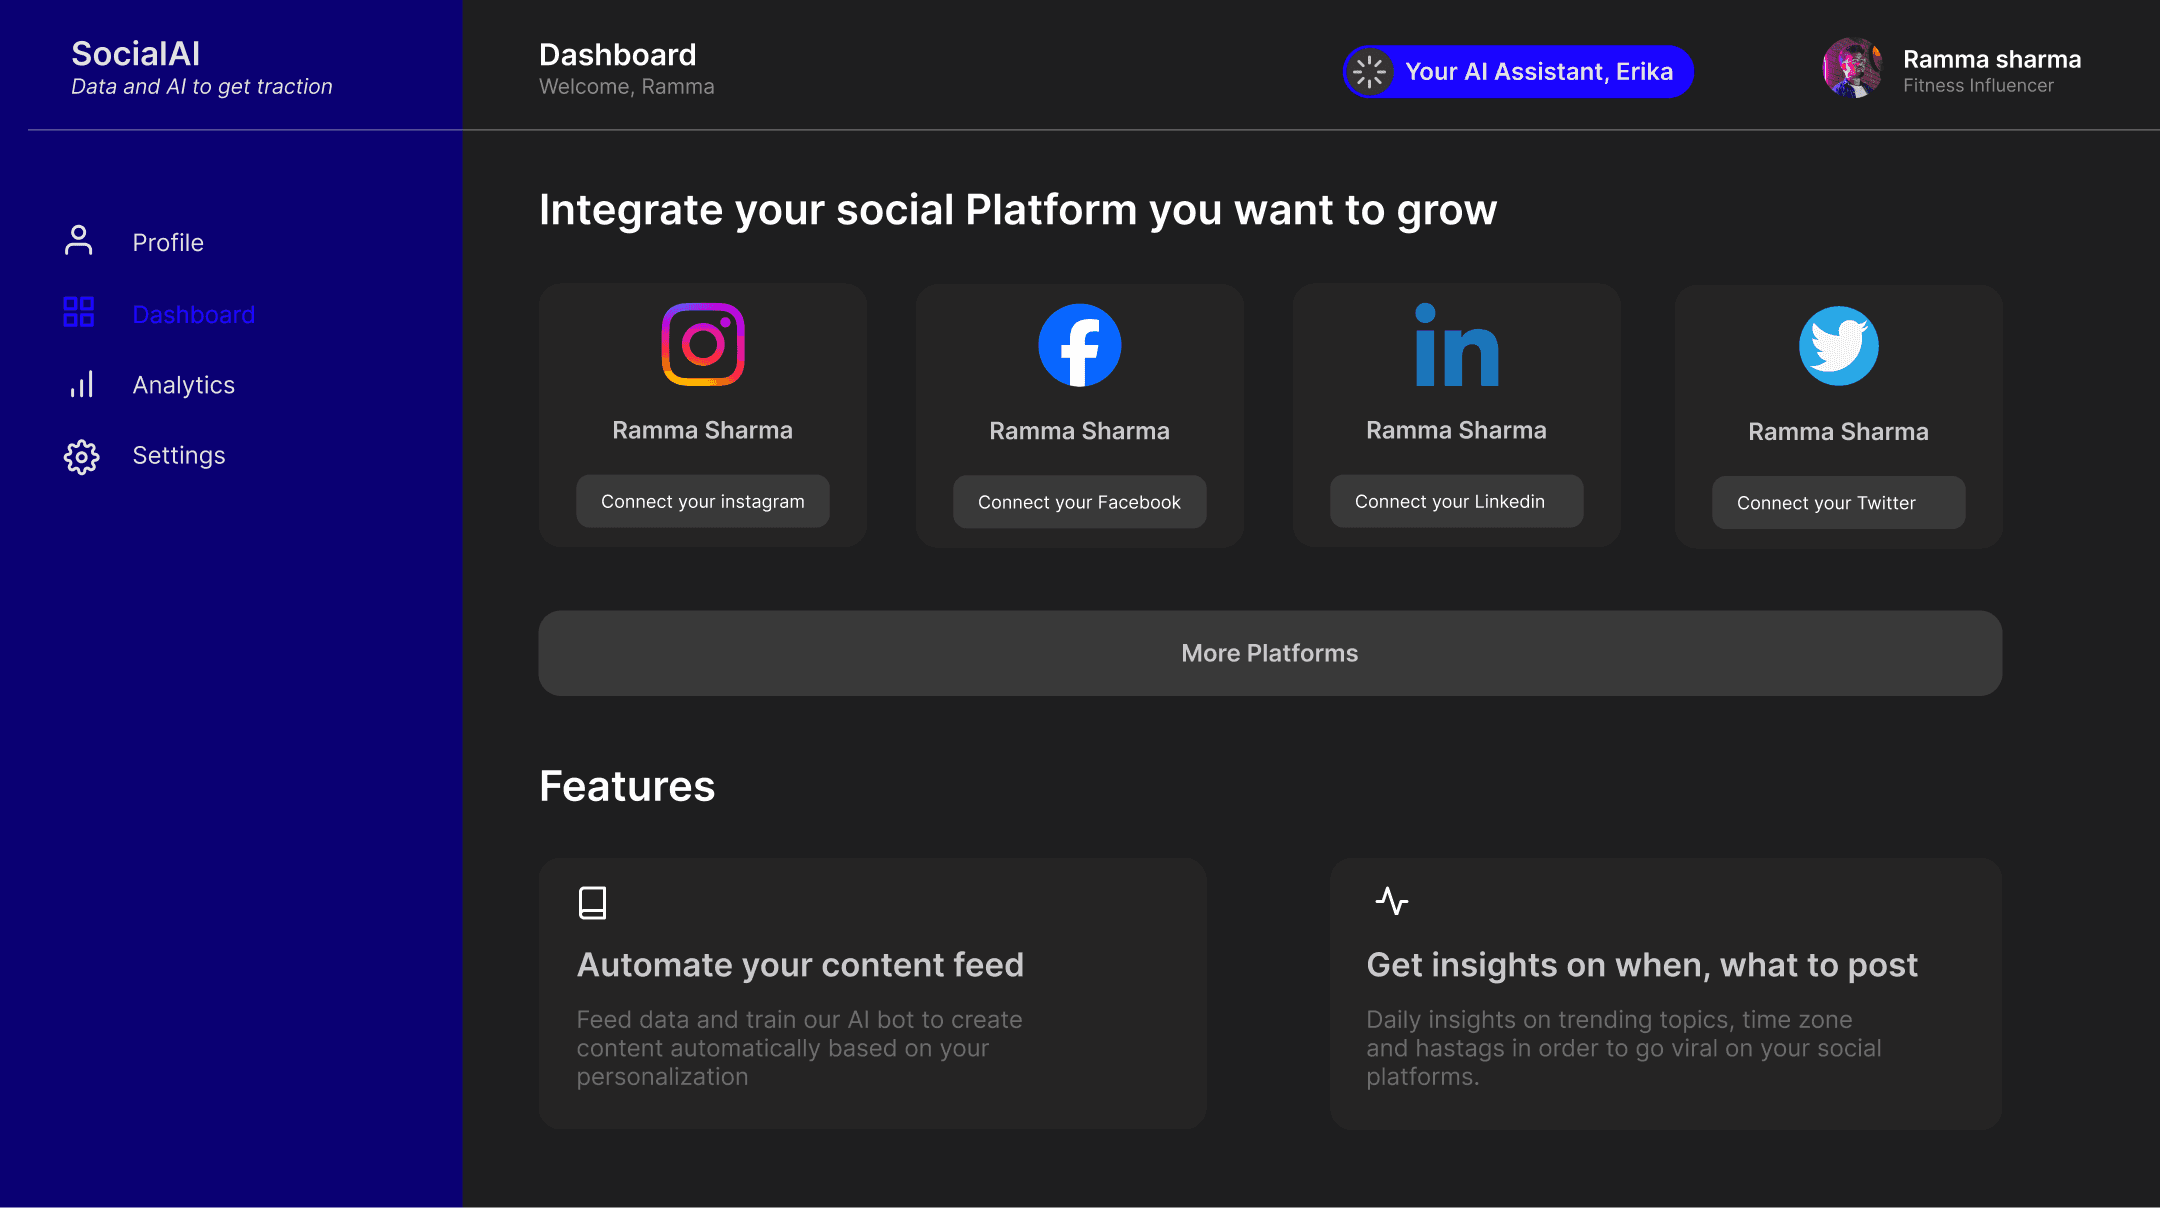
Task: Click the Profile person icon in sidebar
Action: [79, 241]
